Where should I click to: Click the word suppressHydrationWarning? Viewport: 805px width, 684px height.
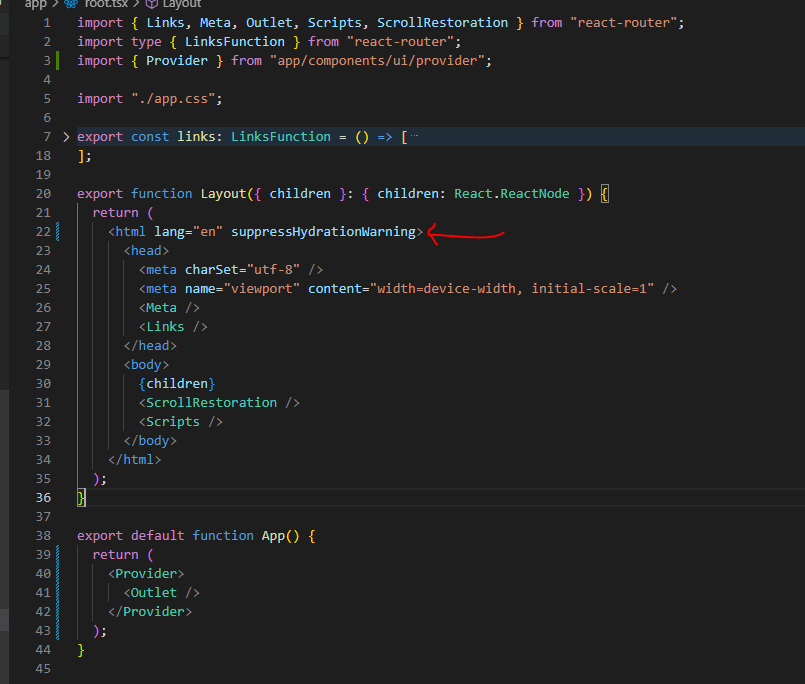pyautogui.click(x=323, y=232)
